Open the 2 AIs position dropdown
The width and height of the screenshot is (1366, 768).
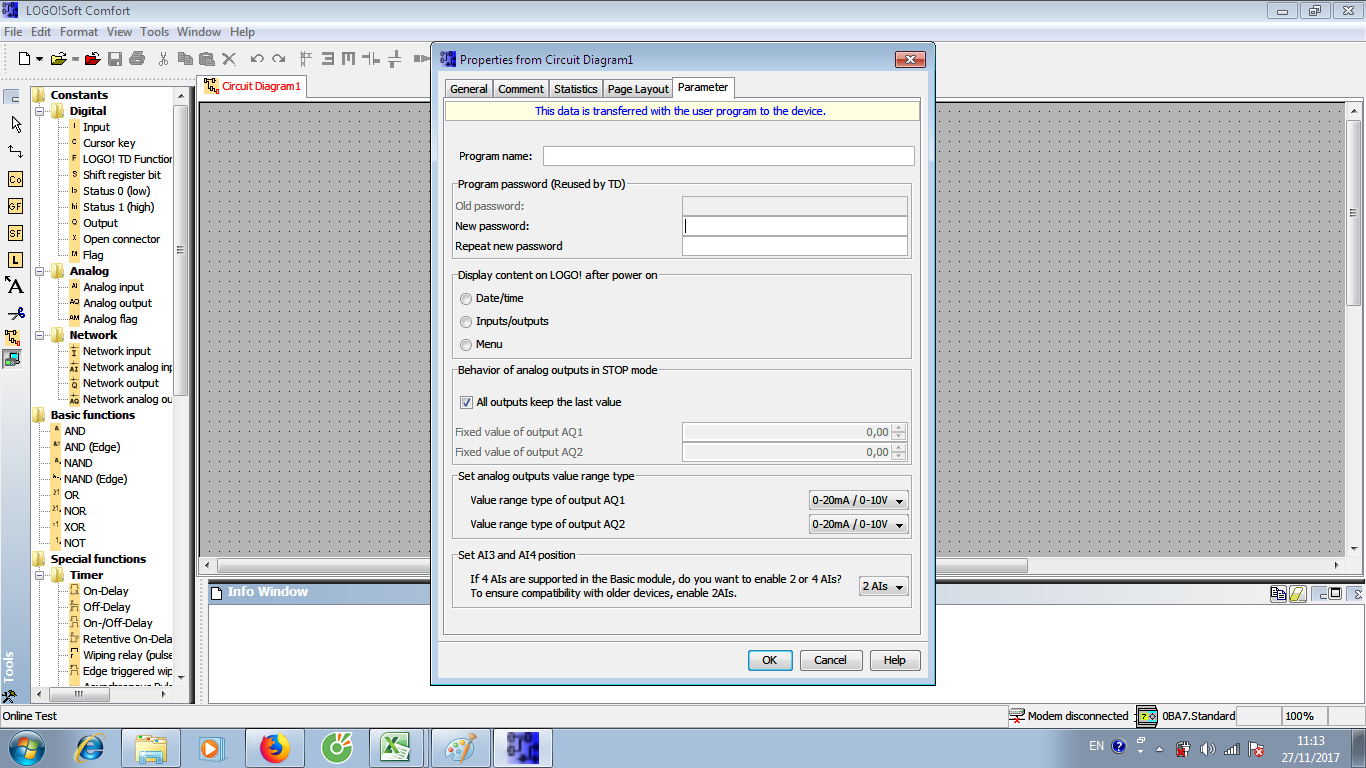[884, 587]
